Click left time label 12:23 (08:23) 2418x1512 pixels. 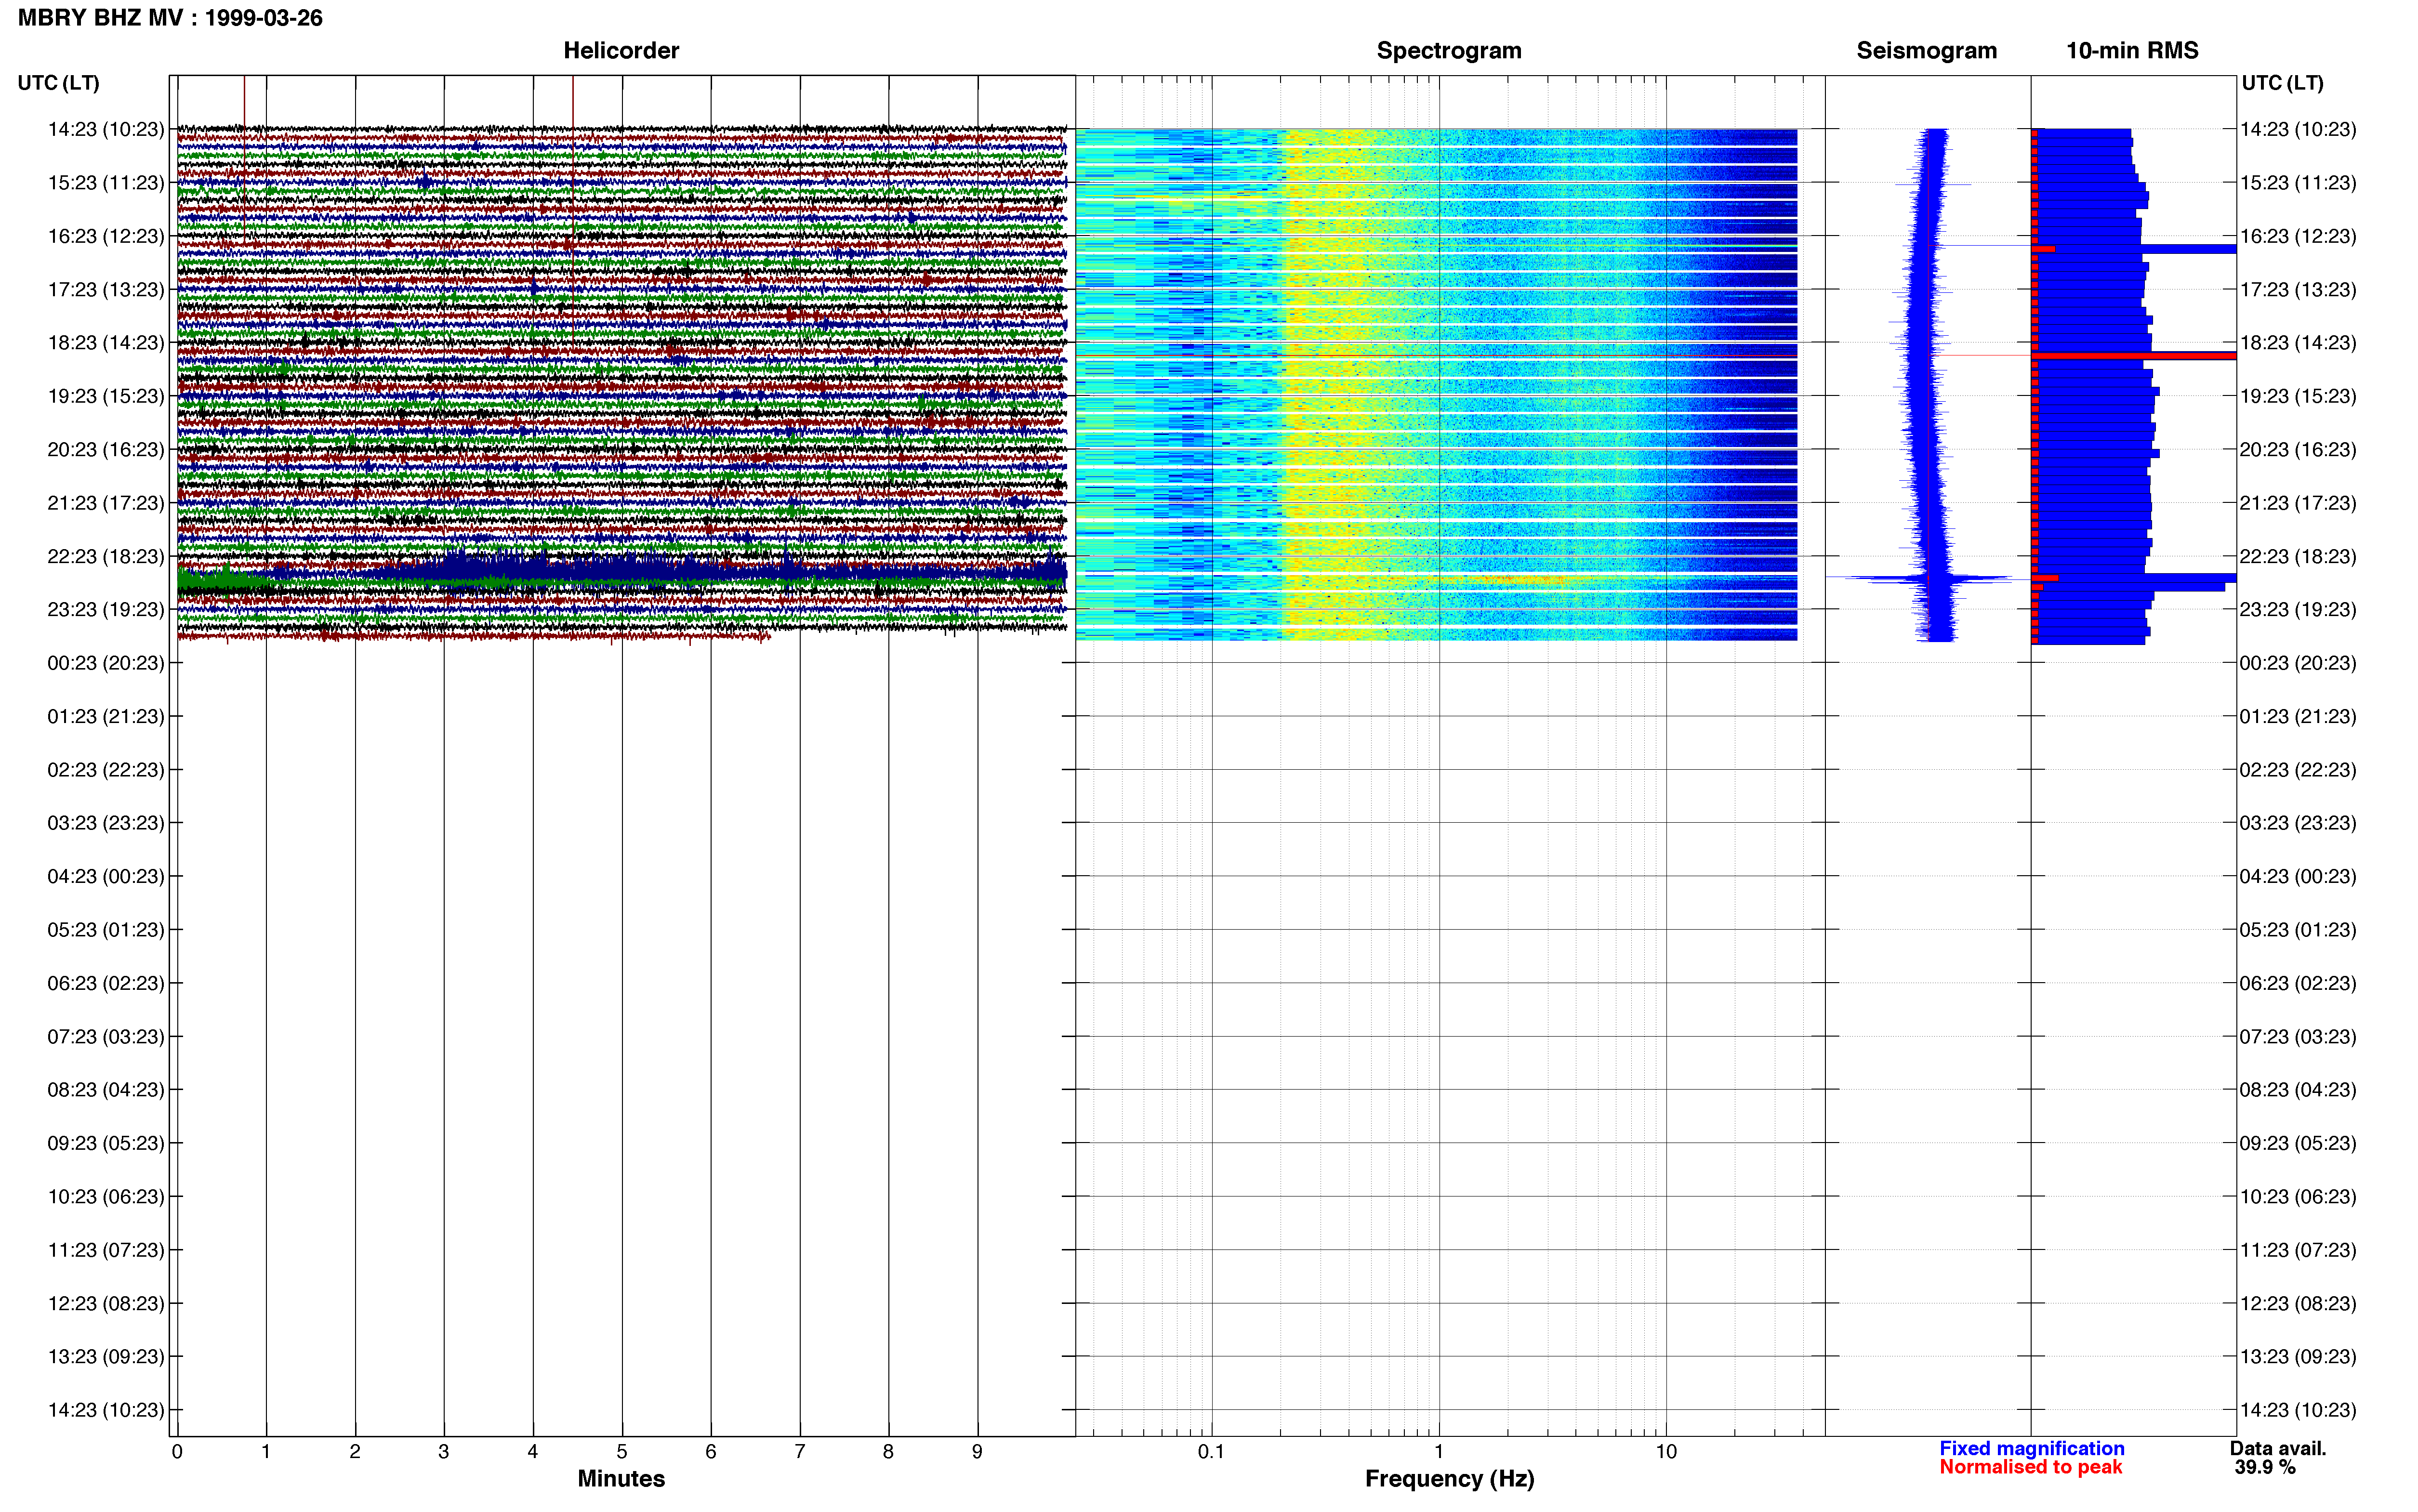click(x=105, y=1303)
